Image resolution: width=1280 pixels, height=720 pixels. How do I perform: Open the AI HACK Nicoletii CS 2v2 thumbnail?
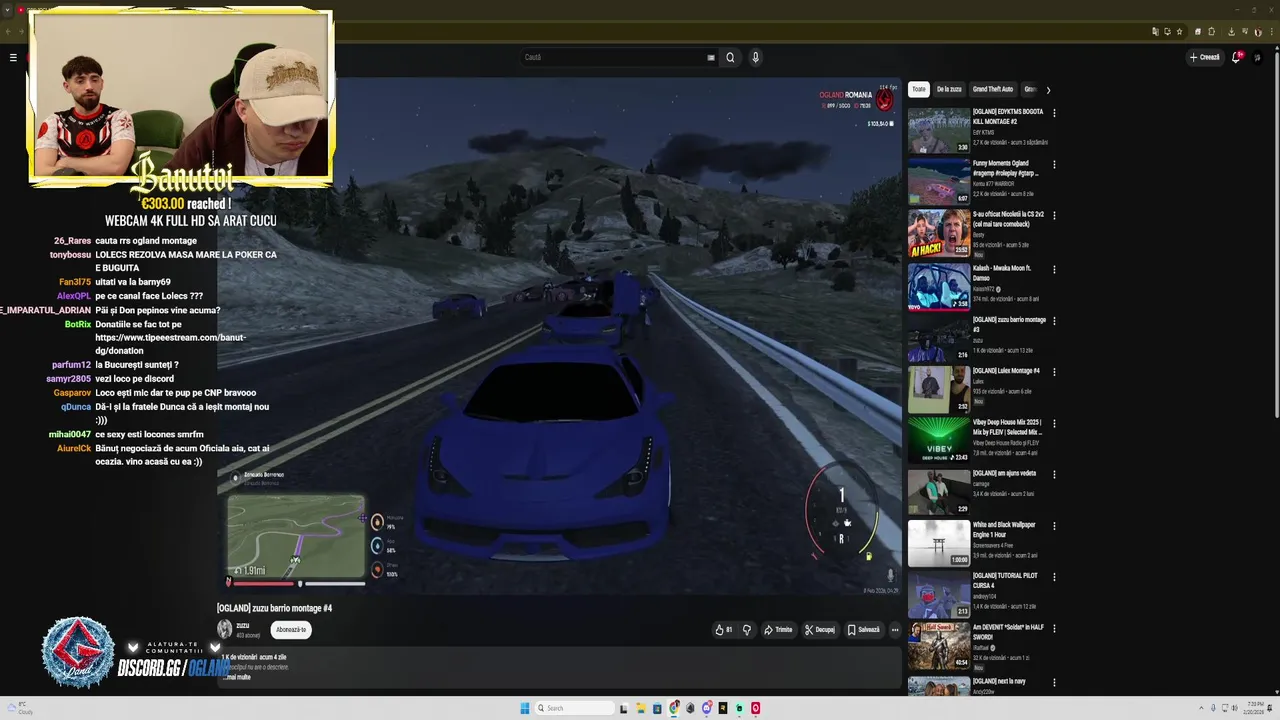[939, 233]
